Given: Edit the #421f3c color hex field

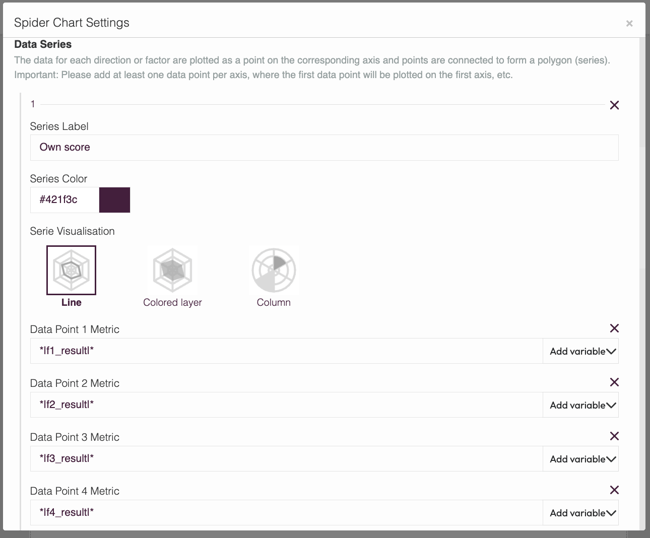Looking at the screenshot, I should (65, 200).
